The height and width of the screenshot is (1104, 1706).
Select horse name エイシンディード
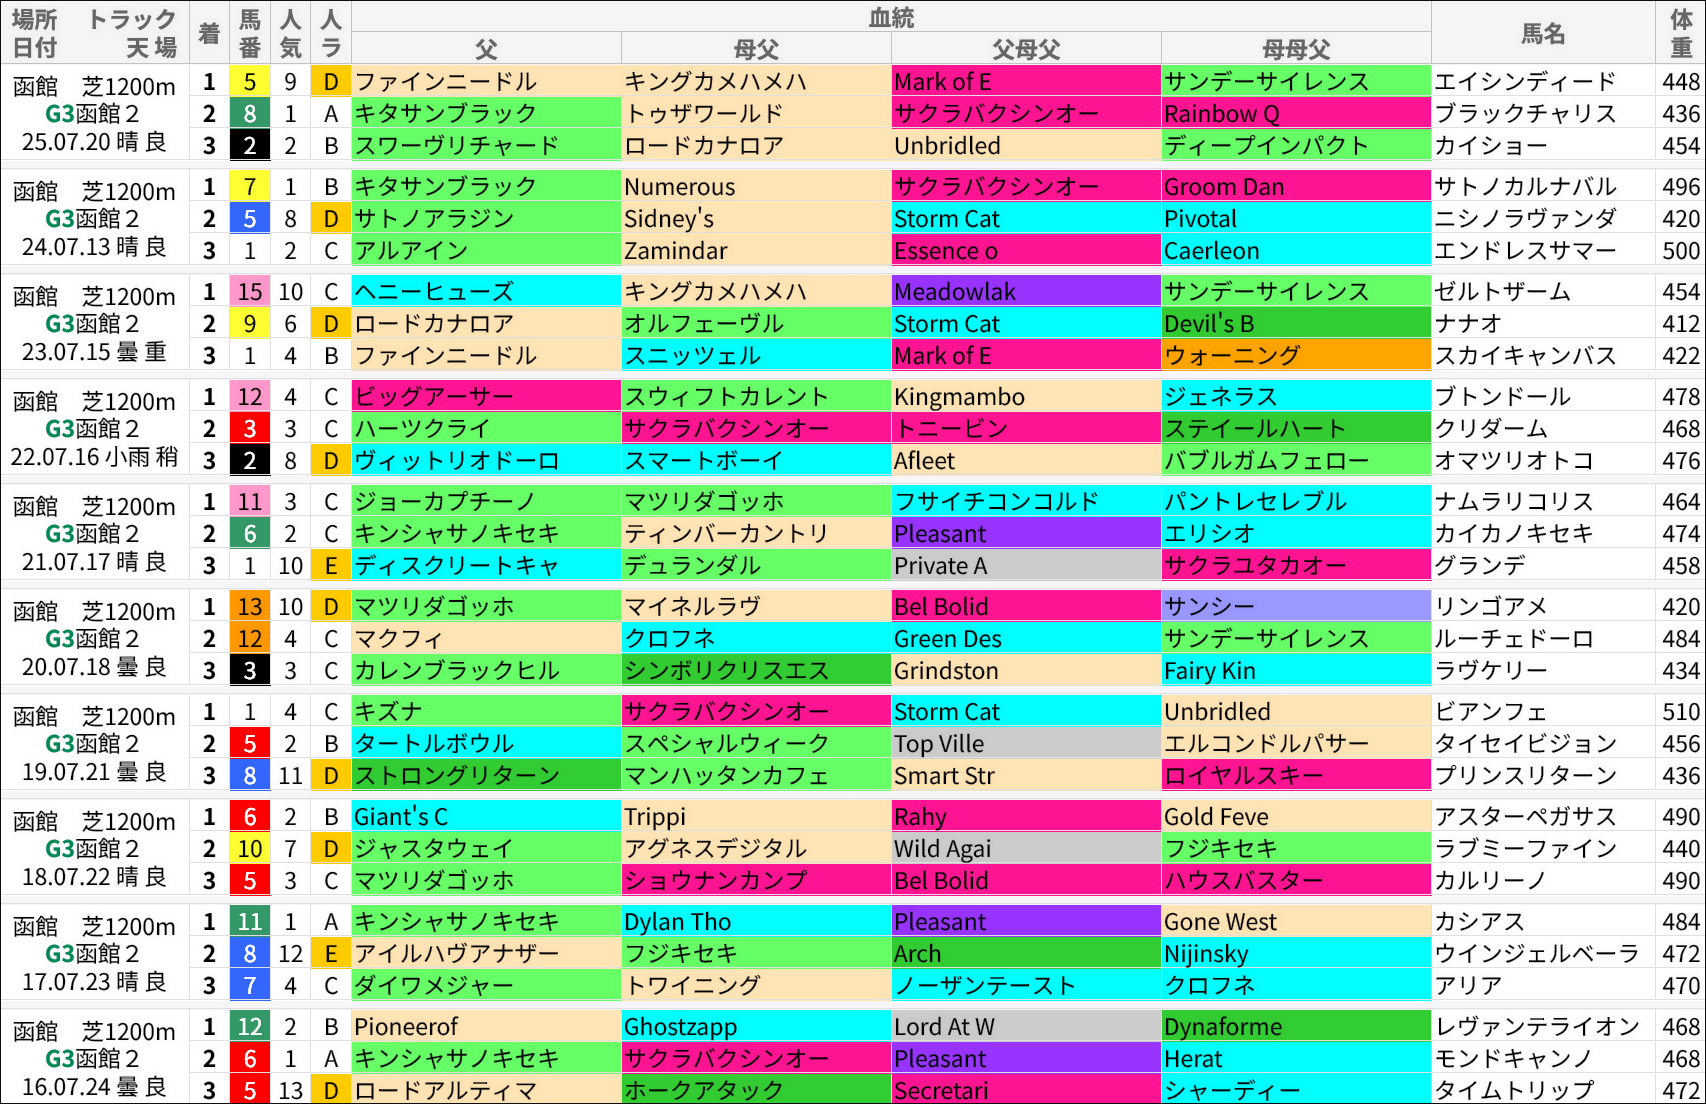pyautogui.click(x=1525, y=81)
